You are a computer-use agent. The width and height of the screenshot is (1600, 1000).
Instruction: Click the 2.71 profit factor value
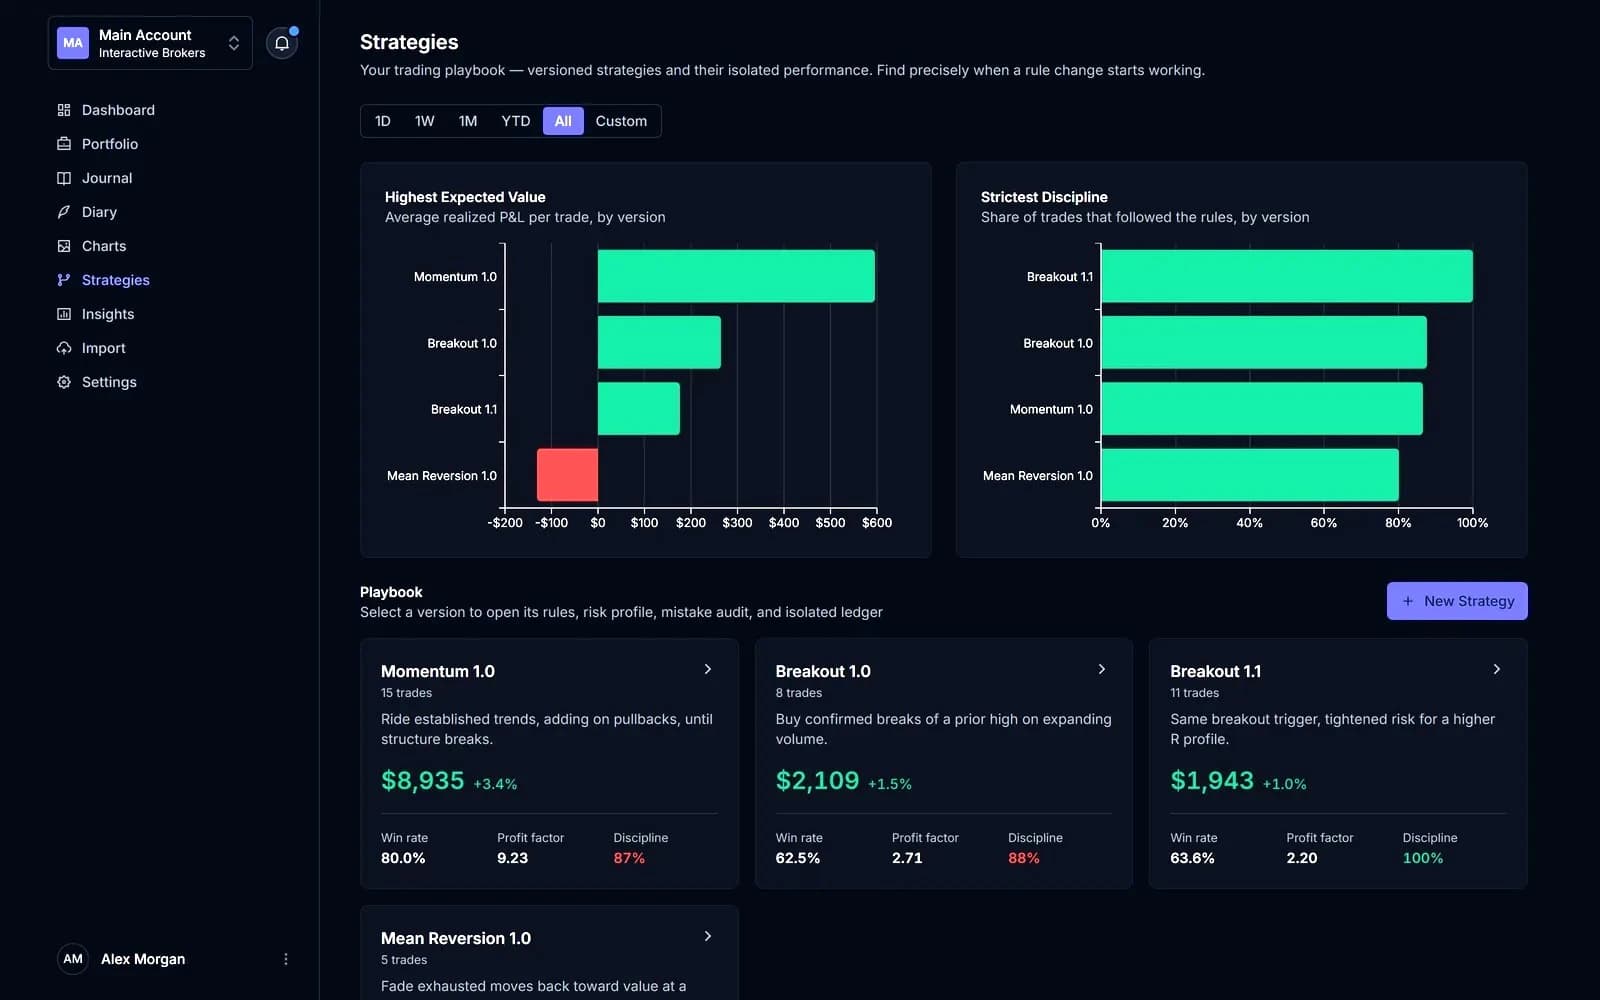tap(907, 858)
